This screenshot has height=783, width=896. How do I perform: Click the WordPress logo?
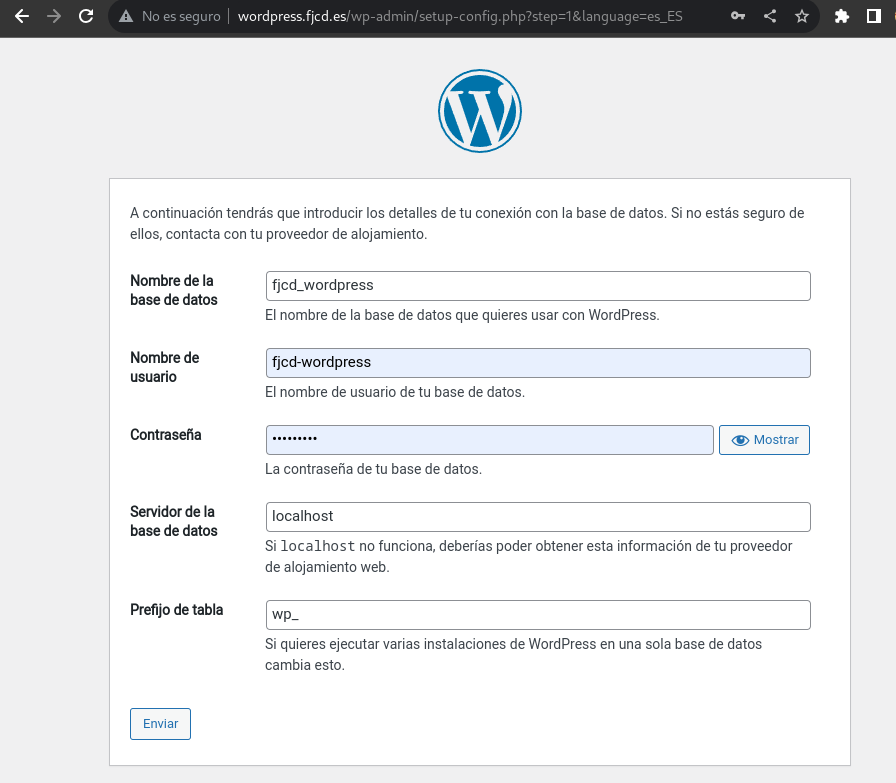tap(480, 111)
